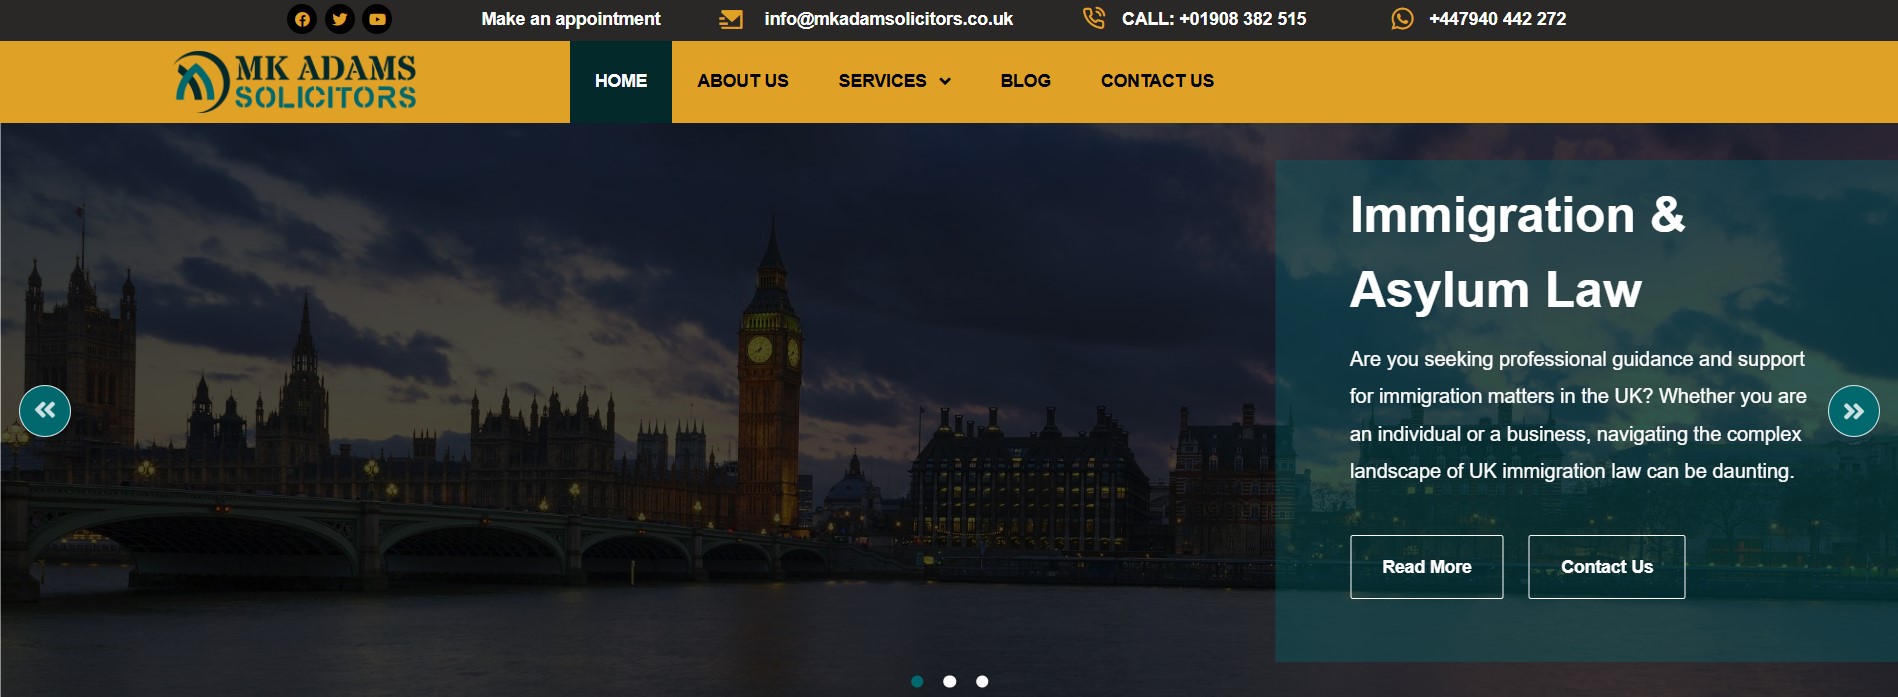Open the CONTACT US menu item
The width and height of the screenshot is (1898, 697).
[x=1157, y=81]
